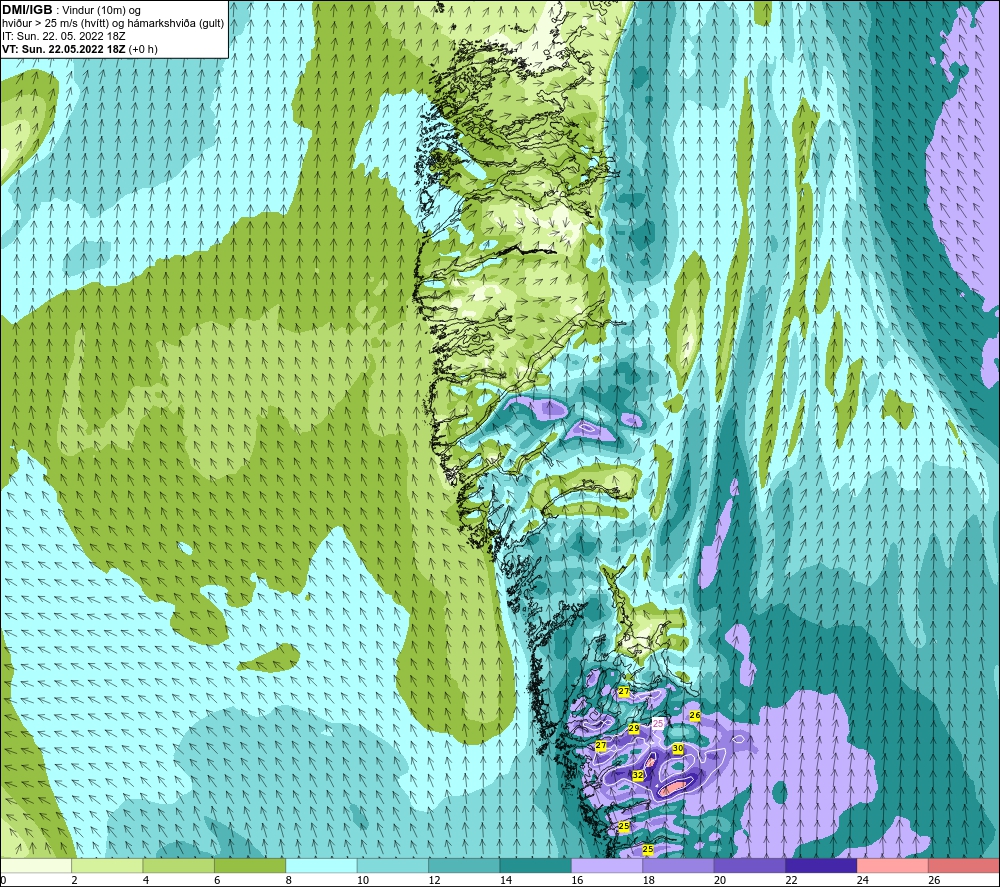Click the 20–22 m/s violet legend swatch

tap(750, 866)
